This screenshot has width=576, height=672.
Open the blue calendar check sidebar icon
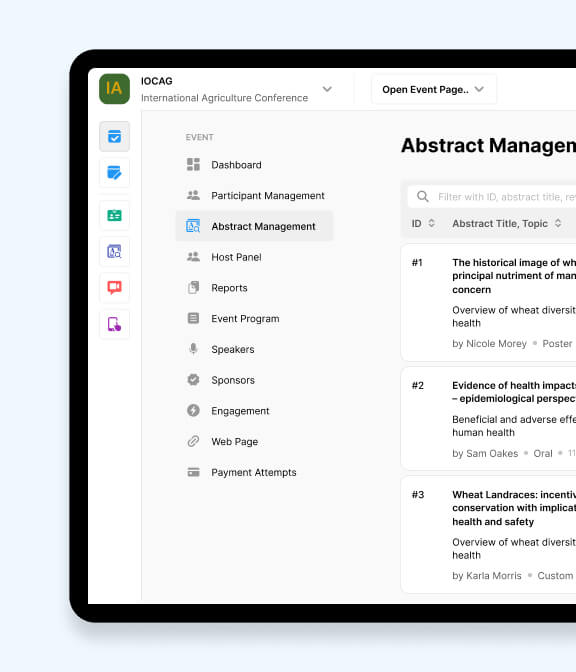tap(114, 137)
